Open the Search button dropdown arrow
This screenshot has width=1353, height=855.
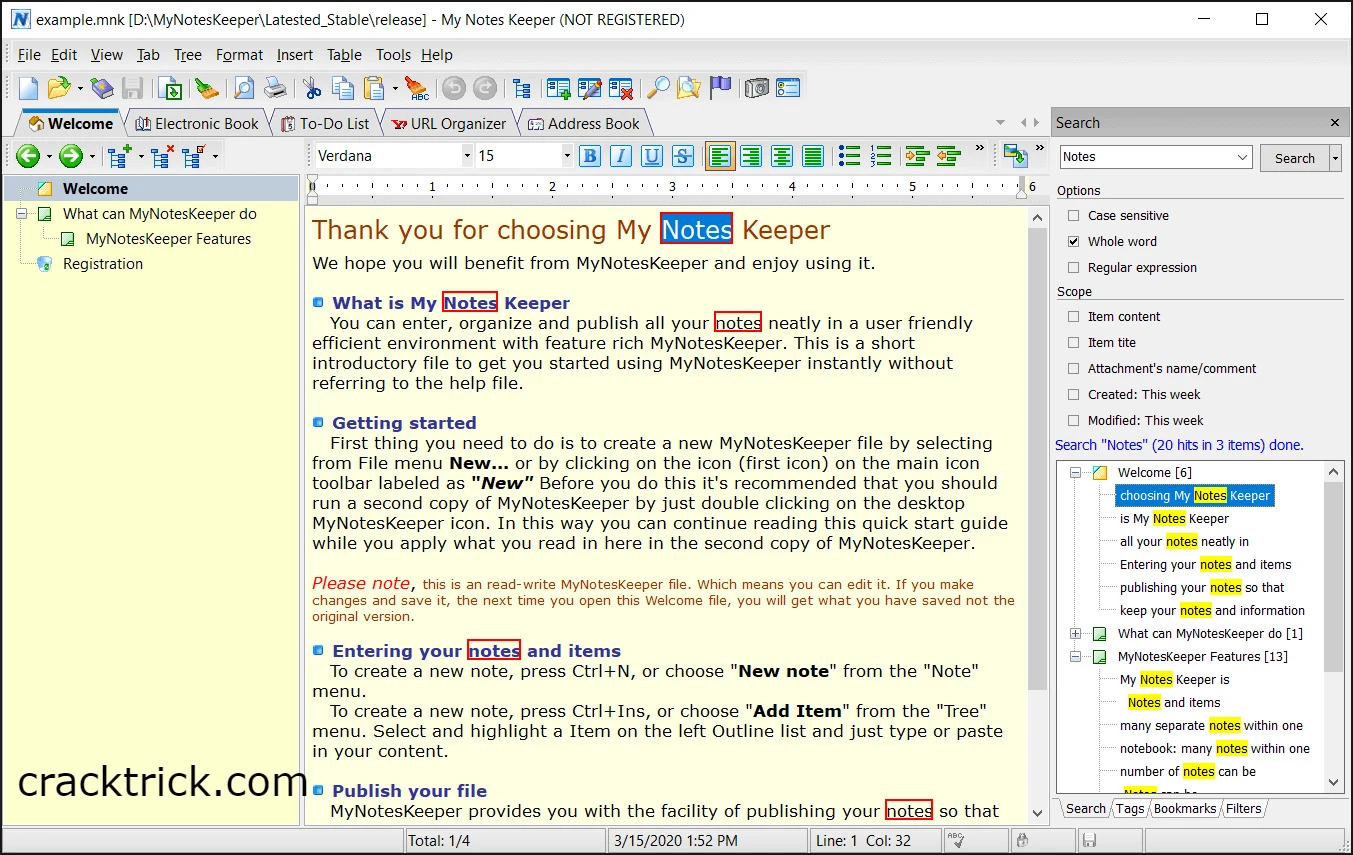click(1335, 158)
